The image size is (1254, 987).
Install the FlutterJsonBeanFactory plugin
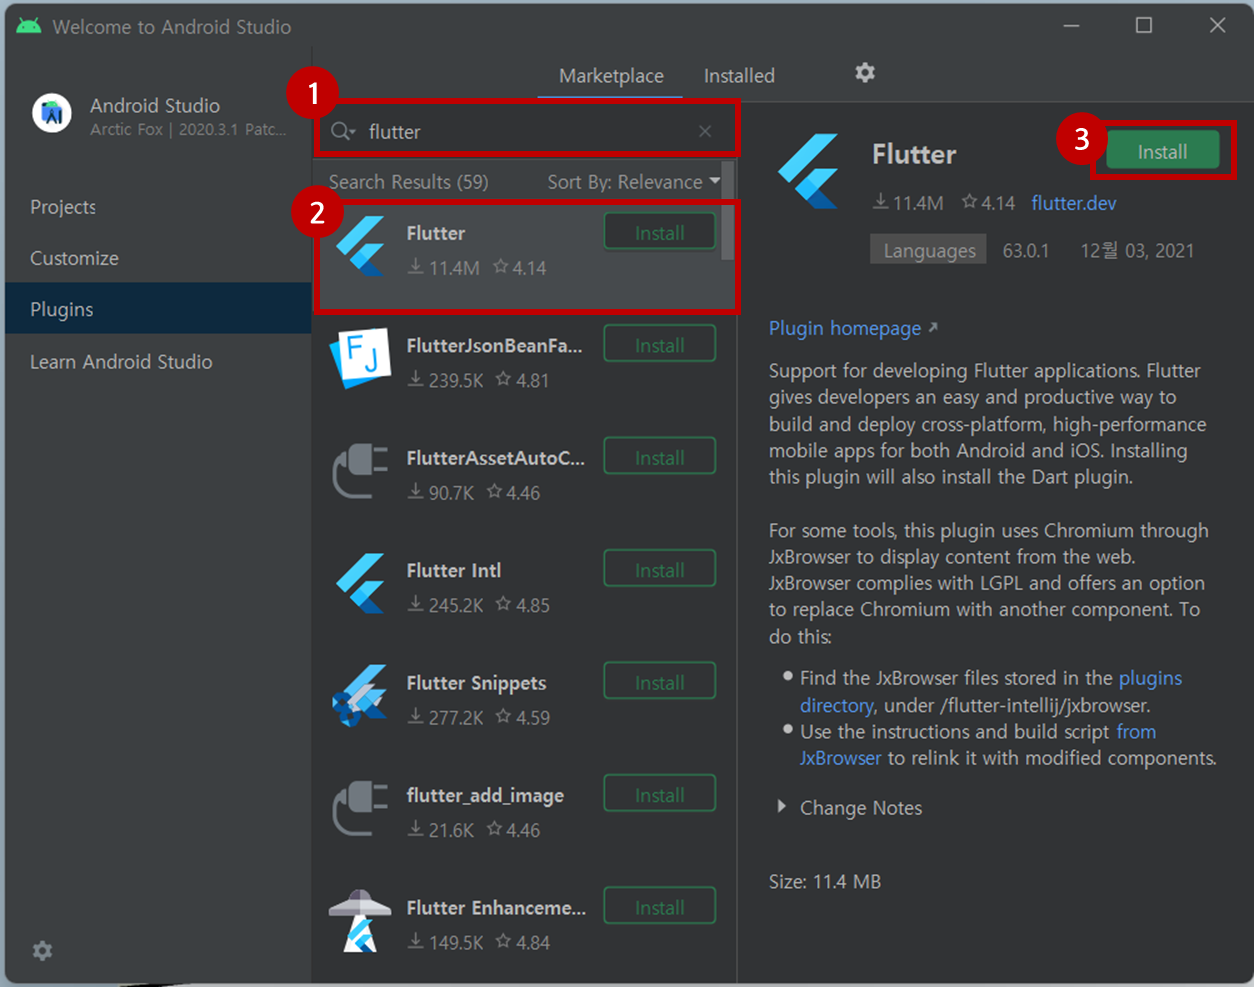click(660, 345)
